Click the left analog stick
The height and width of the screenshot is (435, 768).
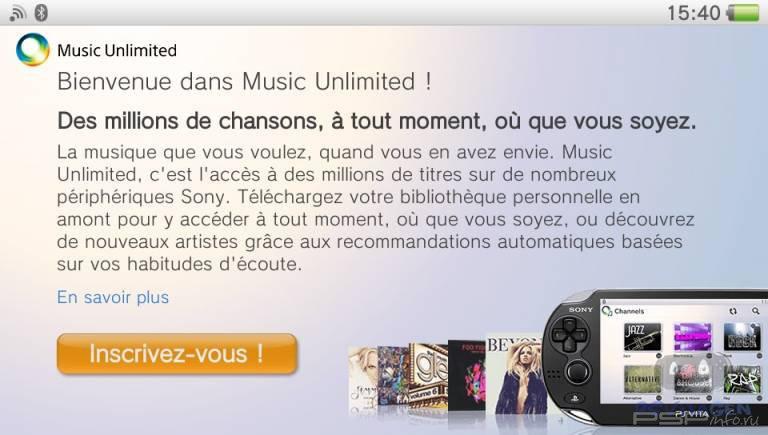[x=578, y=373]
